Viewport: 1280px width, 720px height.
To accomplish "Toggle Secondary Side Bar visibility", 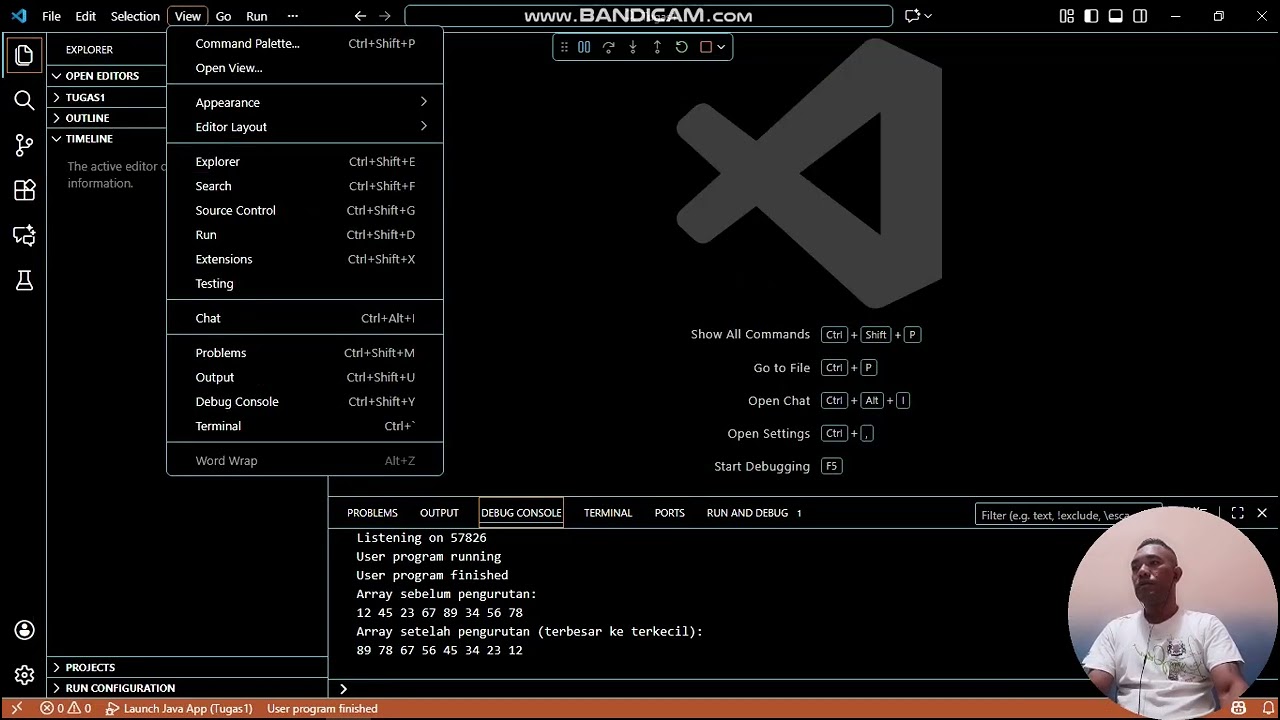I will tap(1140, 16).
